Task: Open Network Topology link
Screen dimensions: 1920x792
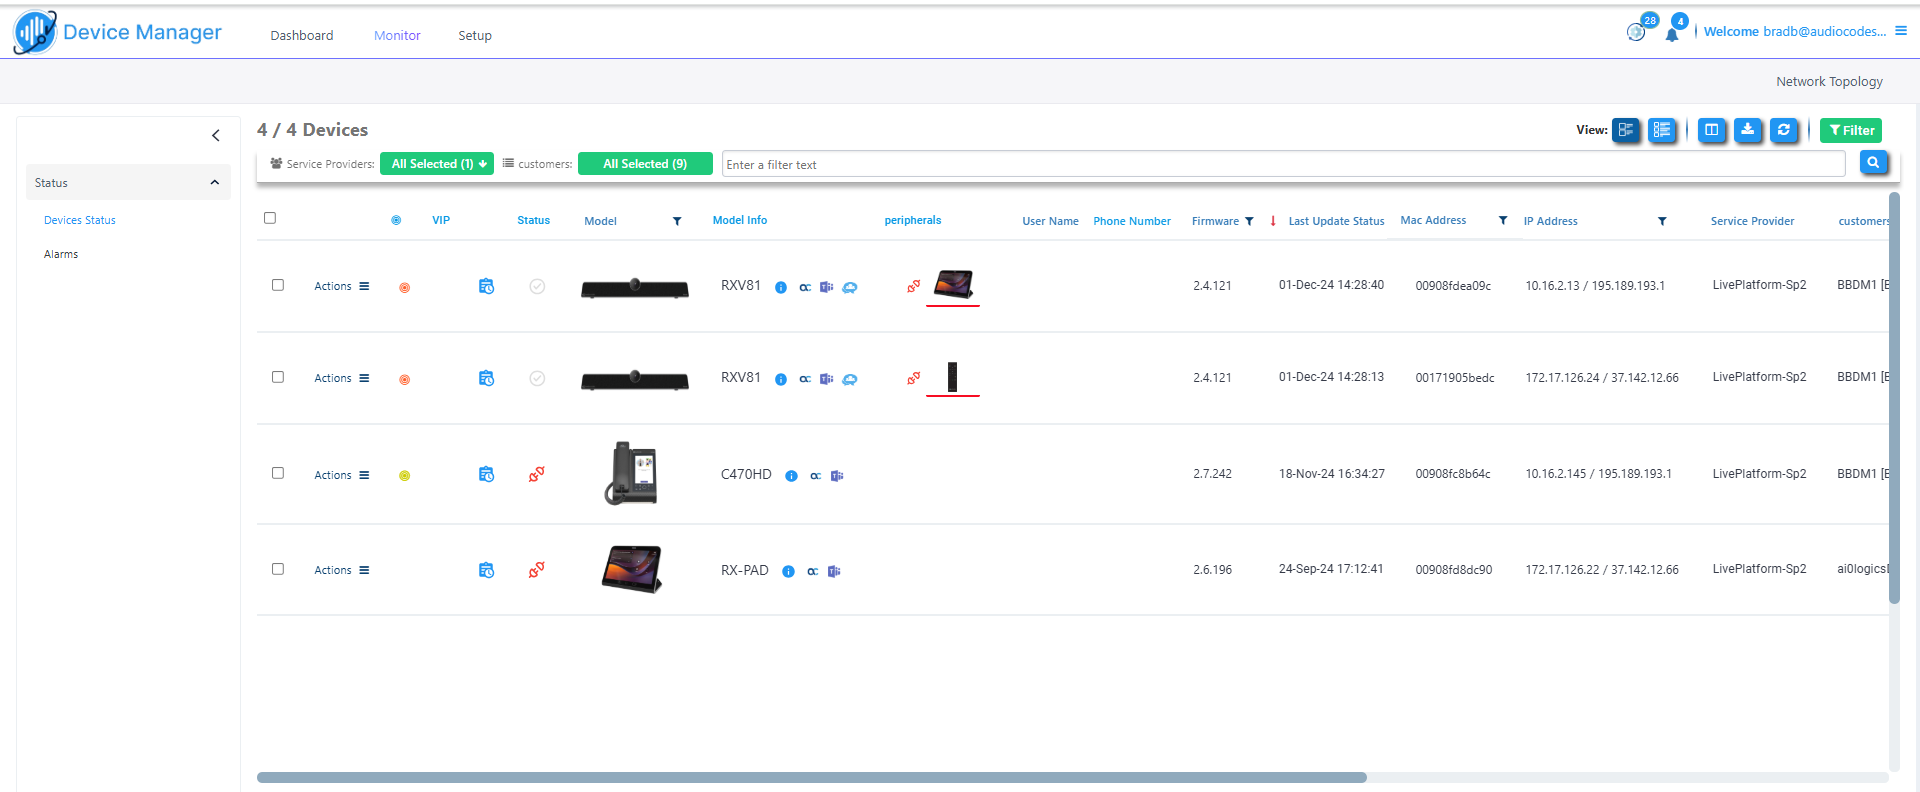Action: tap(1829, 81)
